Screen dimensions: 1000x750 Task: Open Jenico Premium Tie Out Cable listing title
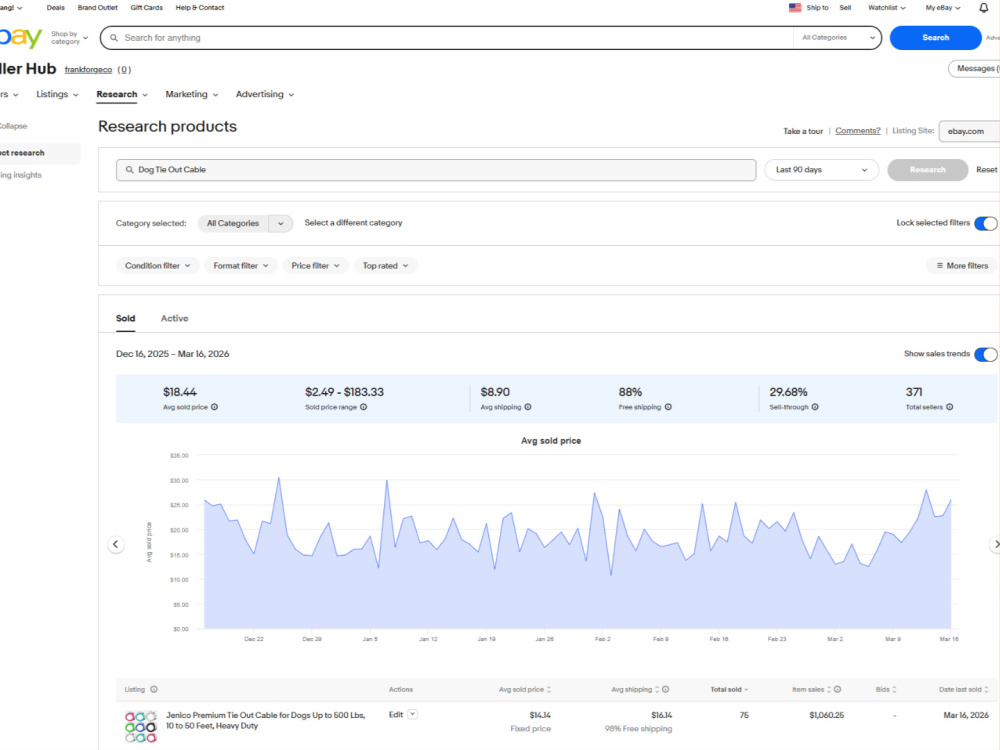pyautogui.click(x=265, y=720)
